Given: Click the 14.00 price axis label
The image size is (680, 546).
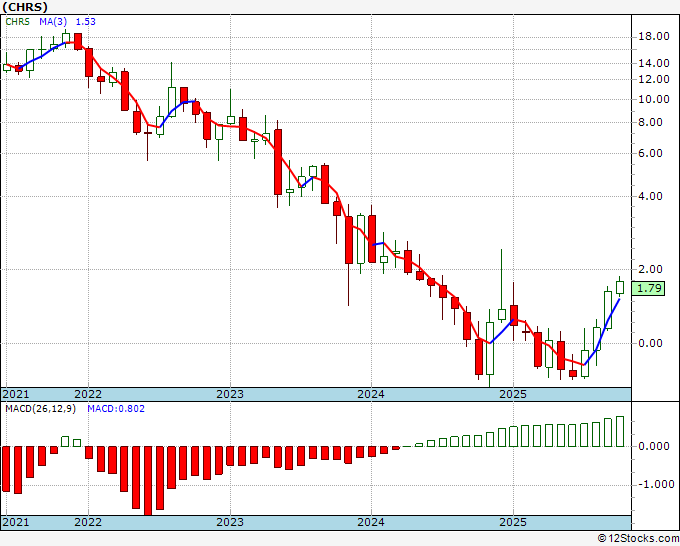Looking at the screenshot, I should (x=654, y=63).
